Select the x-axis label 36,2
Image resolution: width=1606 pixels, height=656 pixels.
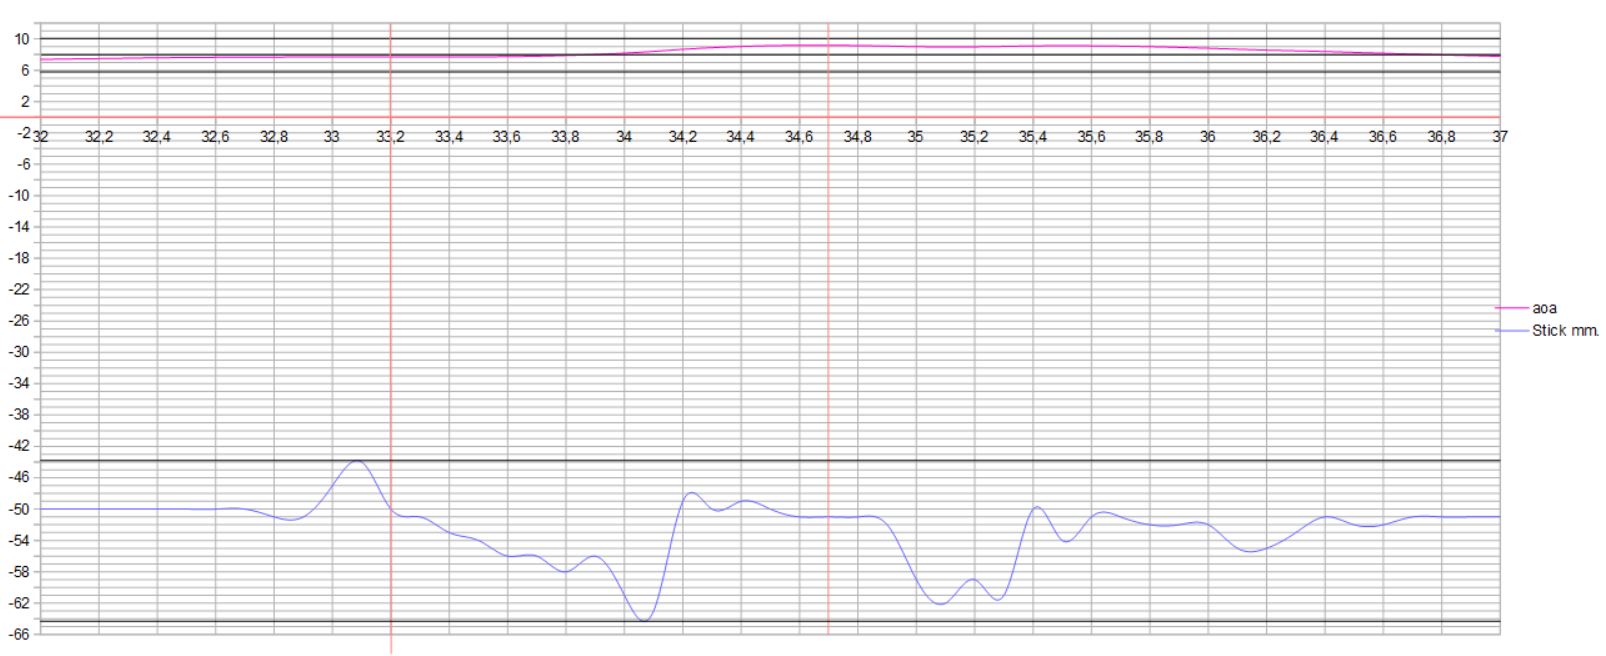(x=1266, y=137)
